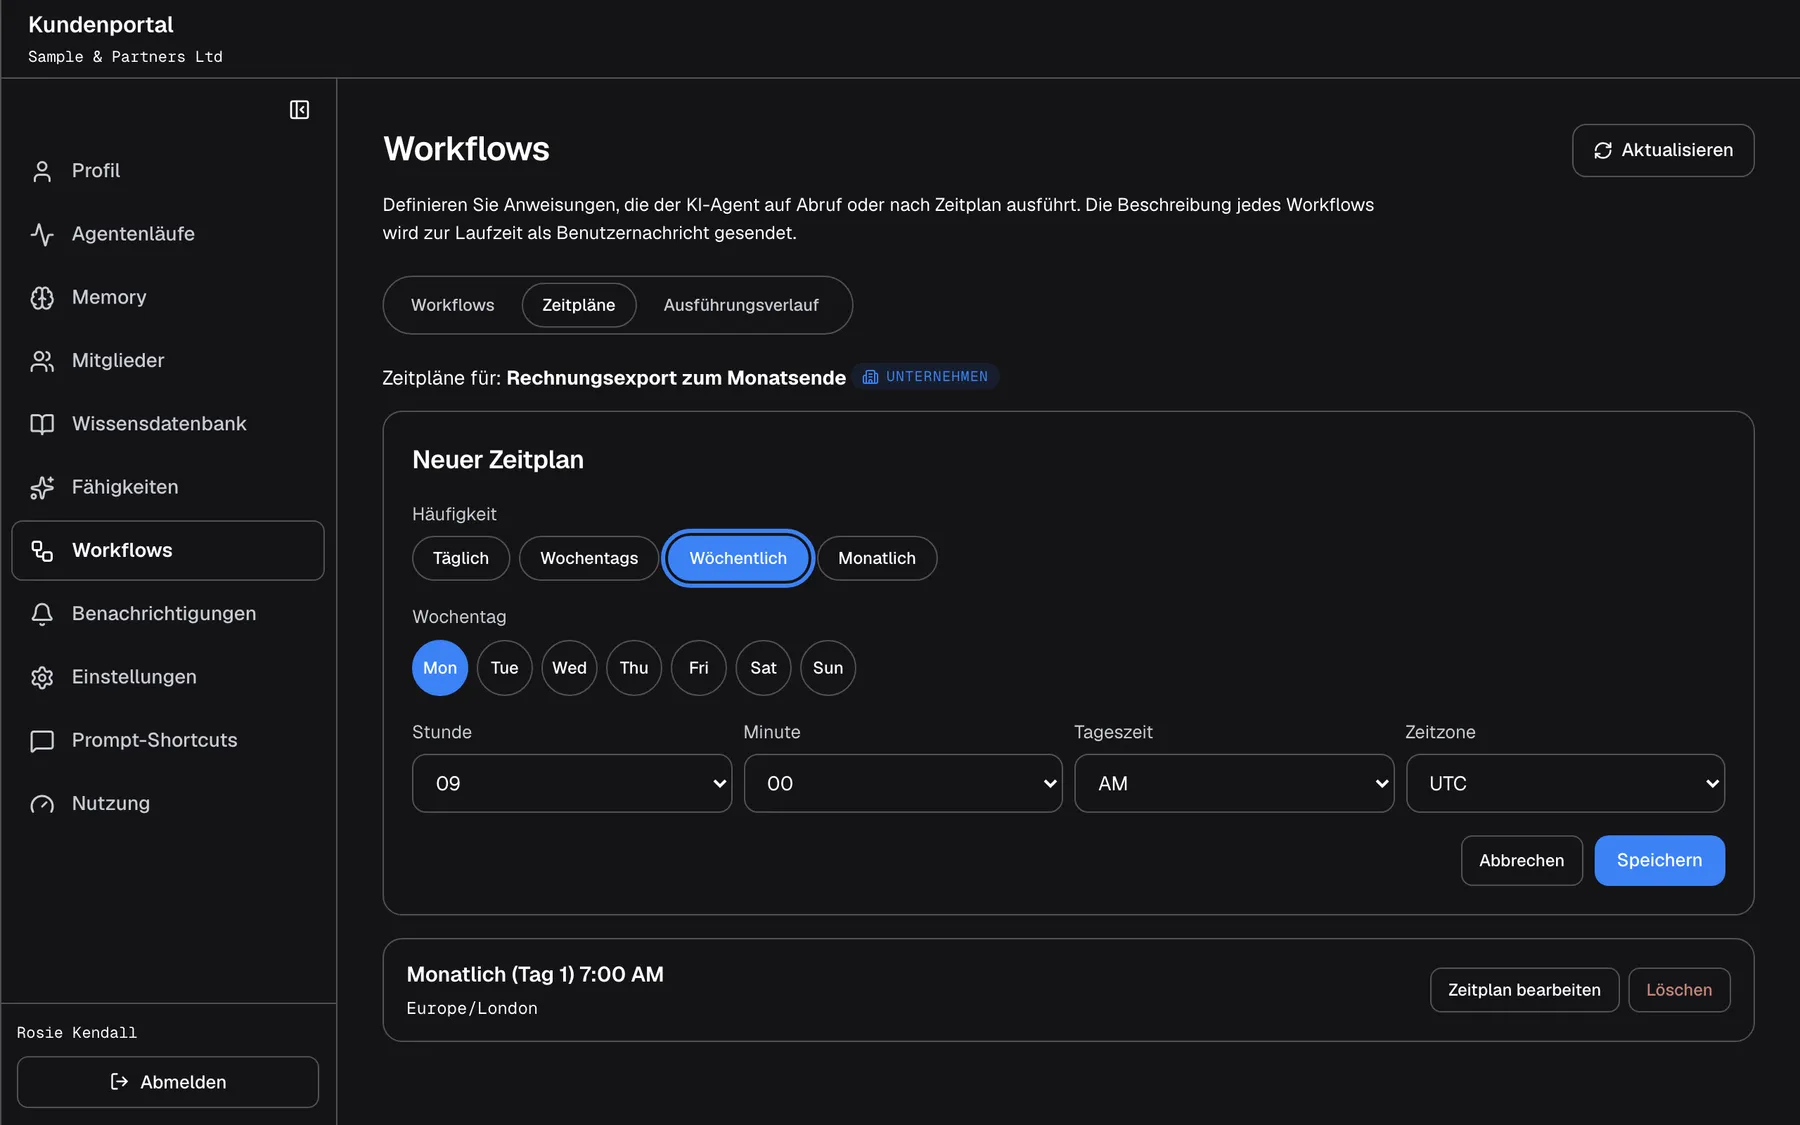Switch to the Zeitpläne tab
The width and height of the screenshot is (1800, 1125).
(x=579, y=305)
